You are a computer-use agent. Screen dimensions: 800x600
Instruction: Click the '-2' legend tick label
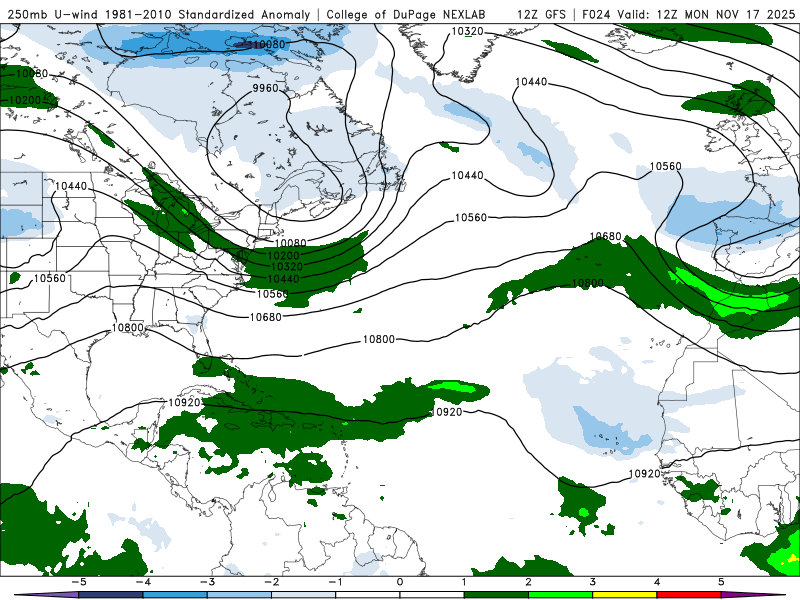271,582
